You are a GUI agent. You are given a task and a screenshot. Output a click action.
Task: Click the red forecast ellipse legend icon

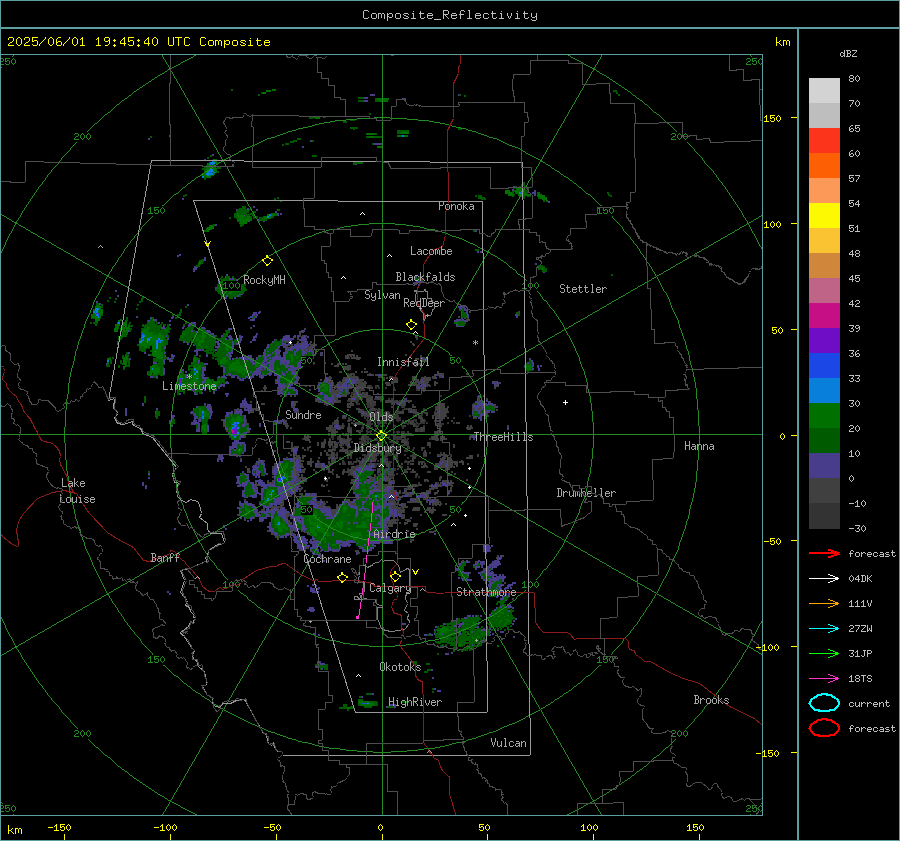coord(824,728)
